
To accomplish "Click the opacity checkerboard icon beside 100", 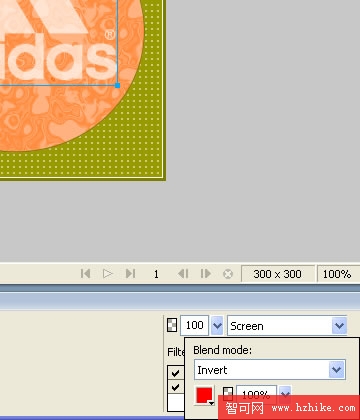I will tap(172, 325).
